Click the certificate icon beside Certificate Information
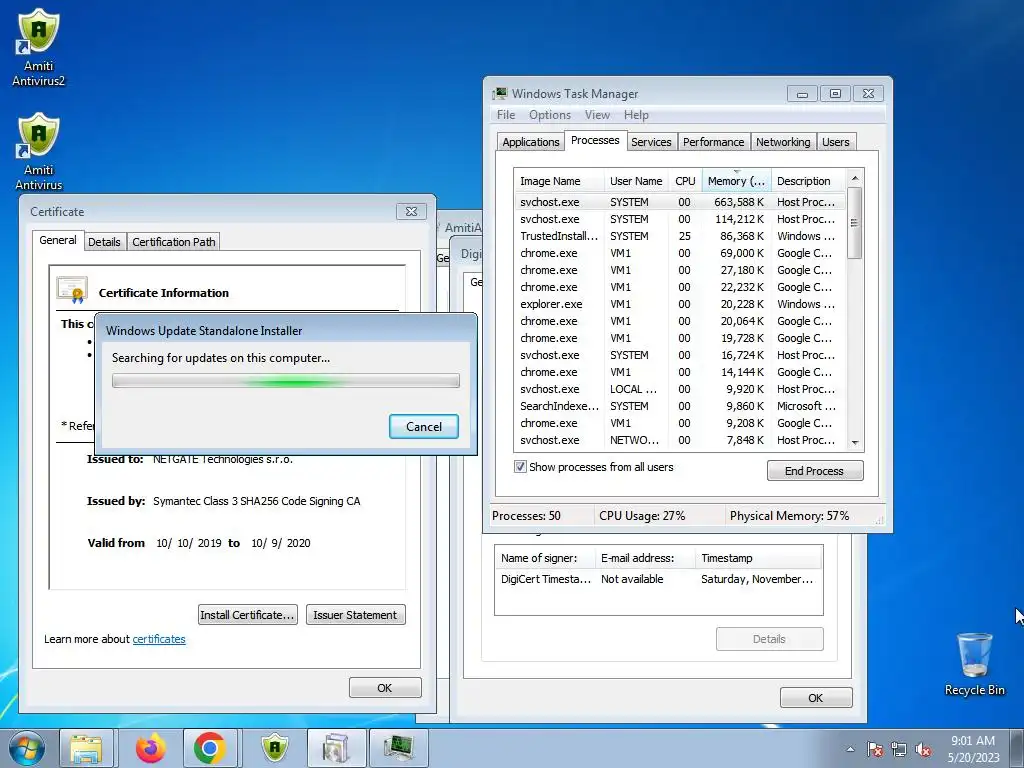 (x=72, y=291)
